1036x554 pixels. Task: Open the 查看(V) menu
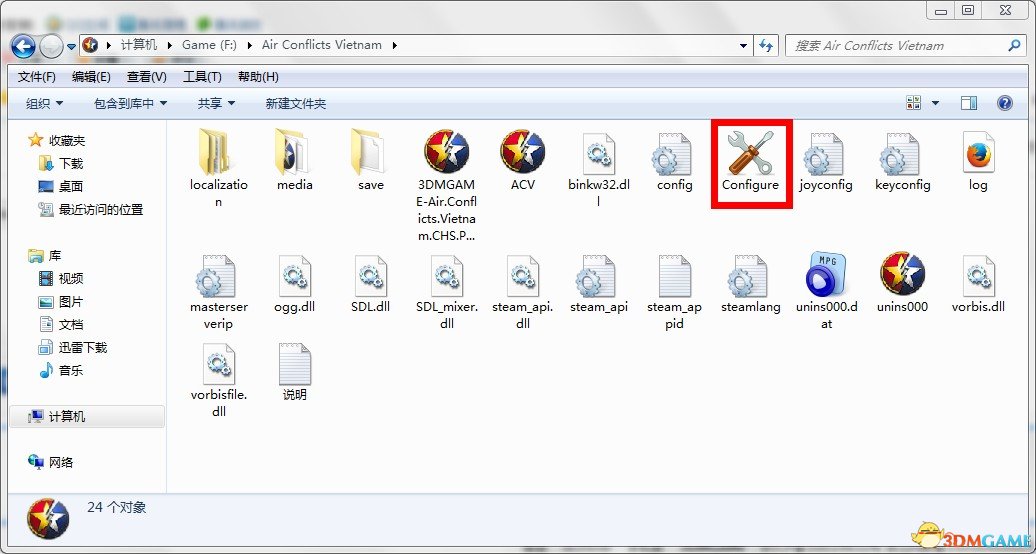pos(147,77)
